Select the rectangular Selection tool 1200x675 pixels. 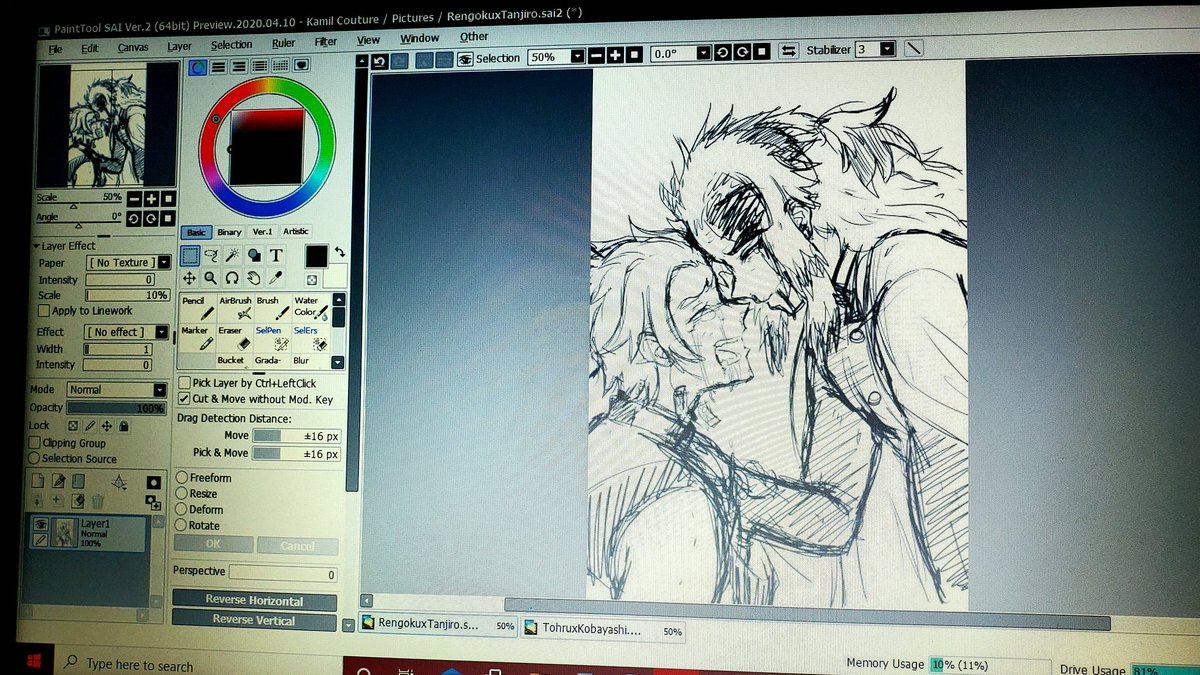[190, 256]
